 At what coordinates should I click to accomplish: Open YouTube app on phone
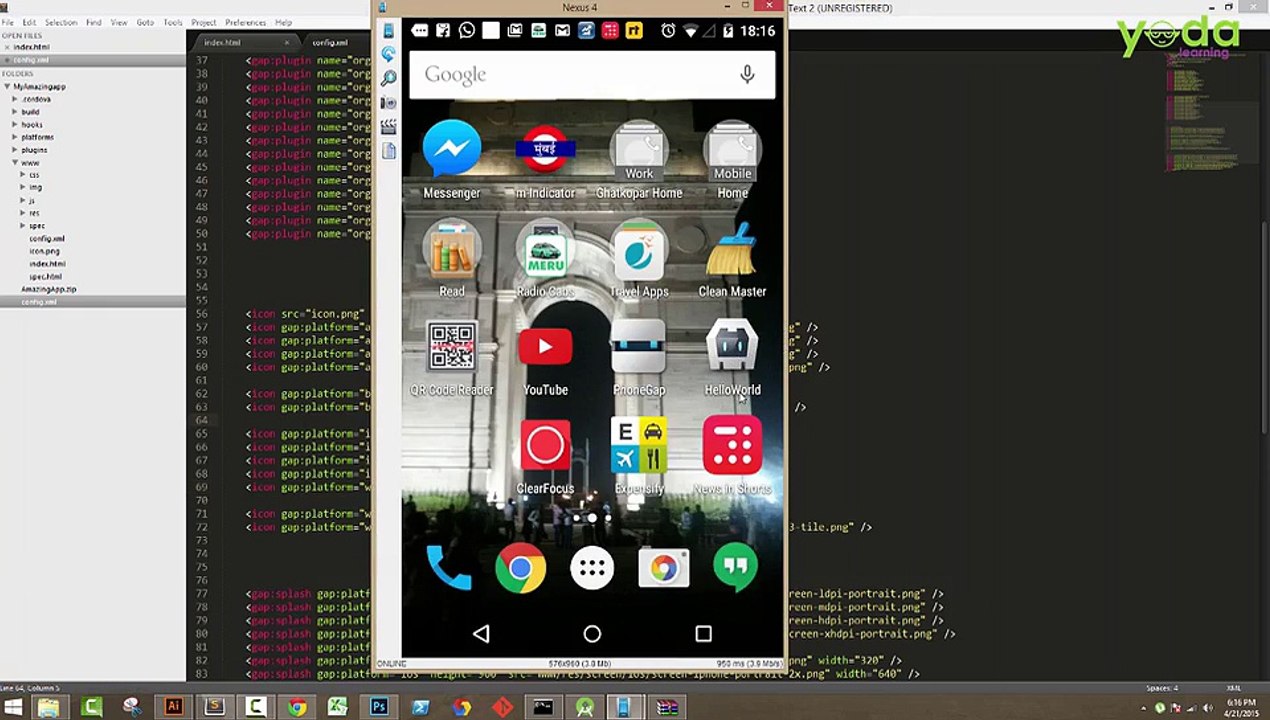click(545, 347)
